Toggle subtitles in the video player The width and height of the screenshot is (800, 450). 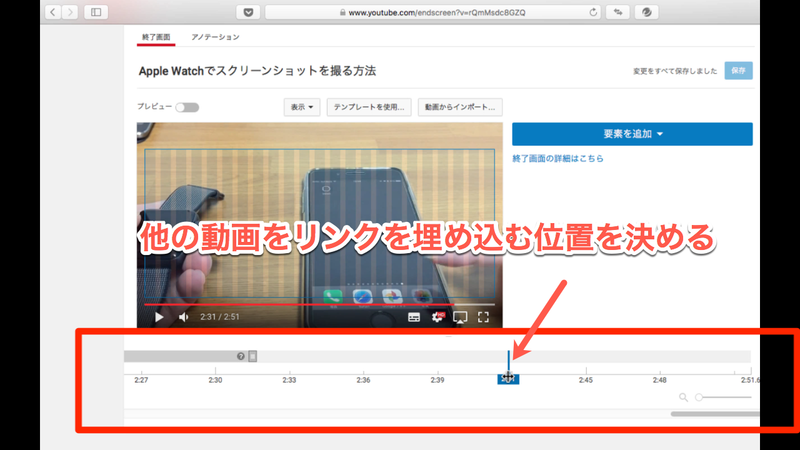[414, 317]
